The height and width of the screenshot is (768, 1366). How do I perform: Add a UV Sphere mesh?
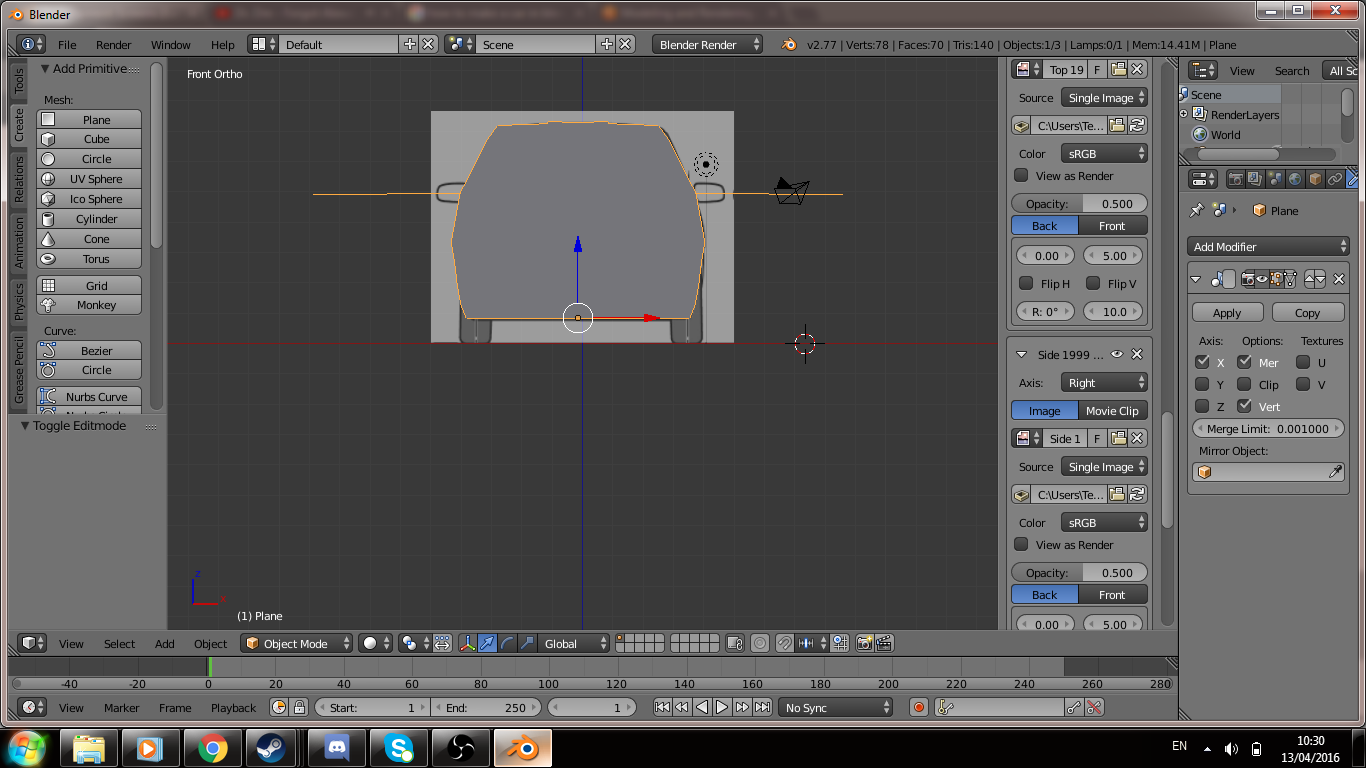pos(89,179)
